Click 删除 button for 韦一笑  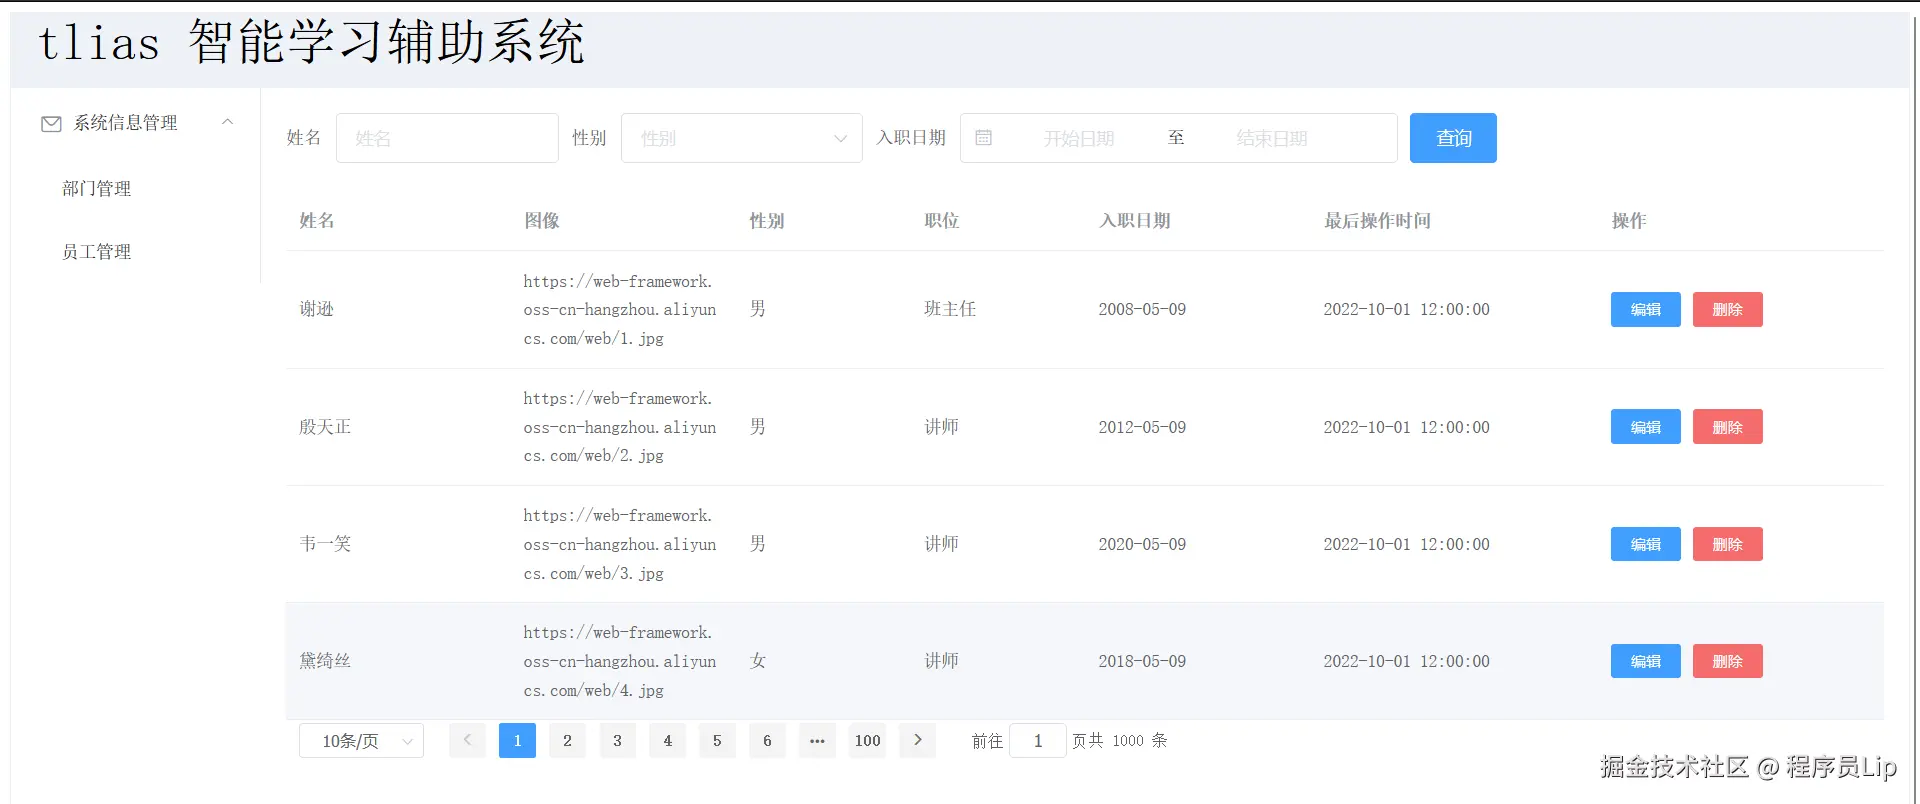1727,544
